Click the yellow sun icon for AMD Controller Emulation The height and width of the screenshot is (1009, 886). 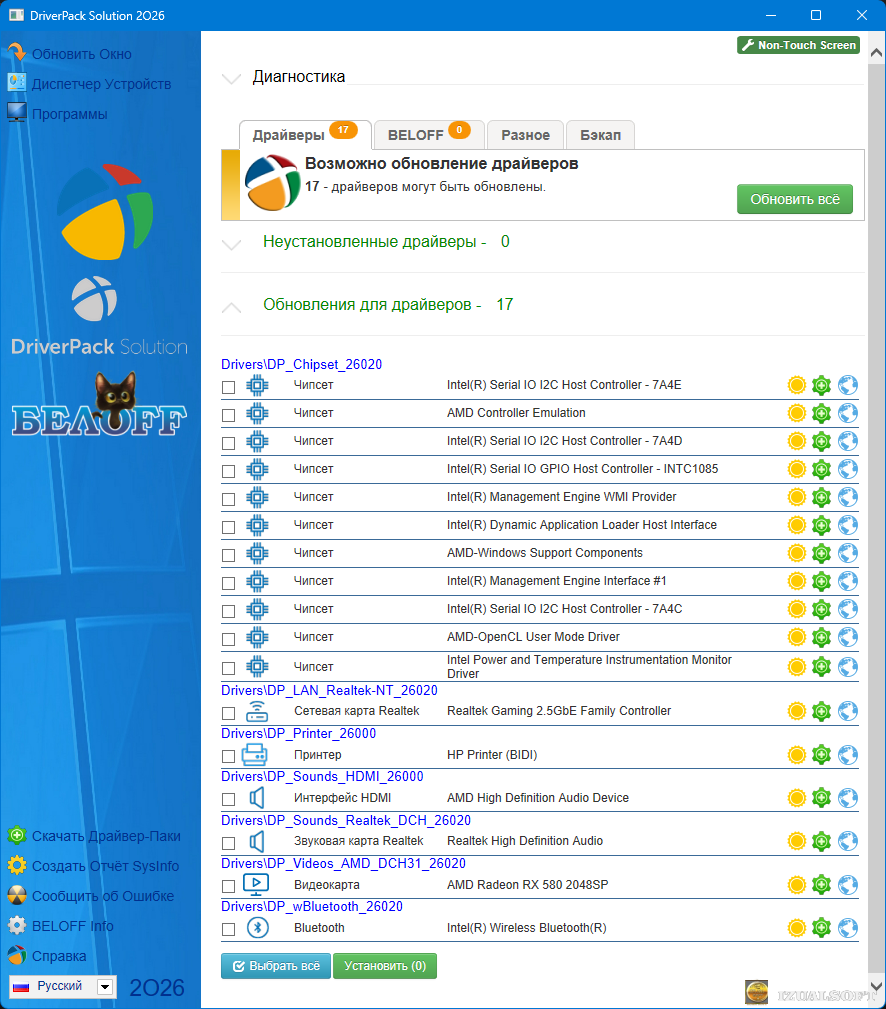coord(796,413)
